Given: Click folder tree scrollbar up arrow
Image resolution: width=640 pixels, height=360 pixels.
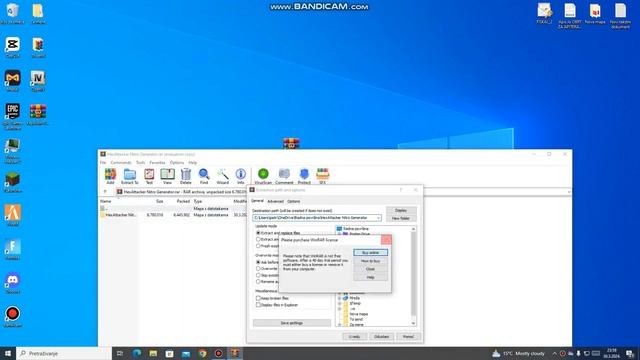Looking at the screenshot, I should click(x=413, y=229).
